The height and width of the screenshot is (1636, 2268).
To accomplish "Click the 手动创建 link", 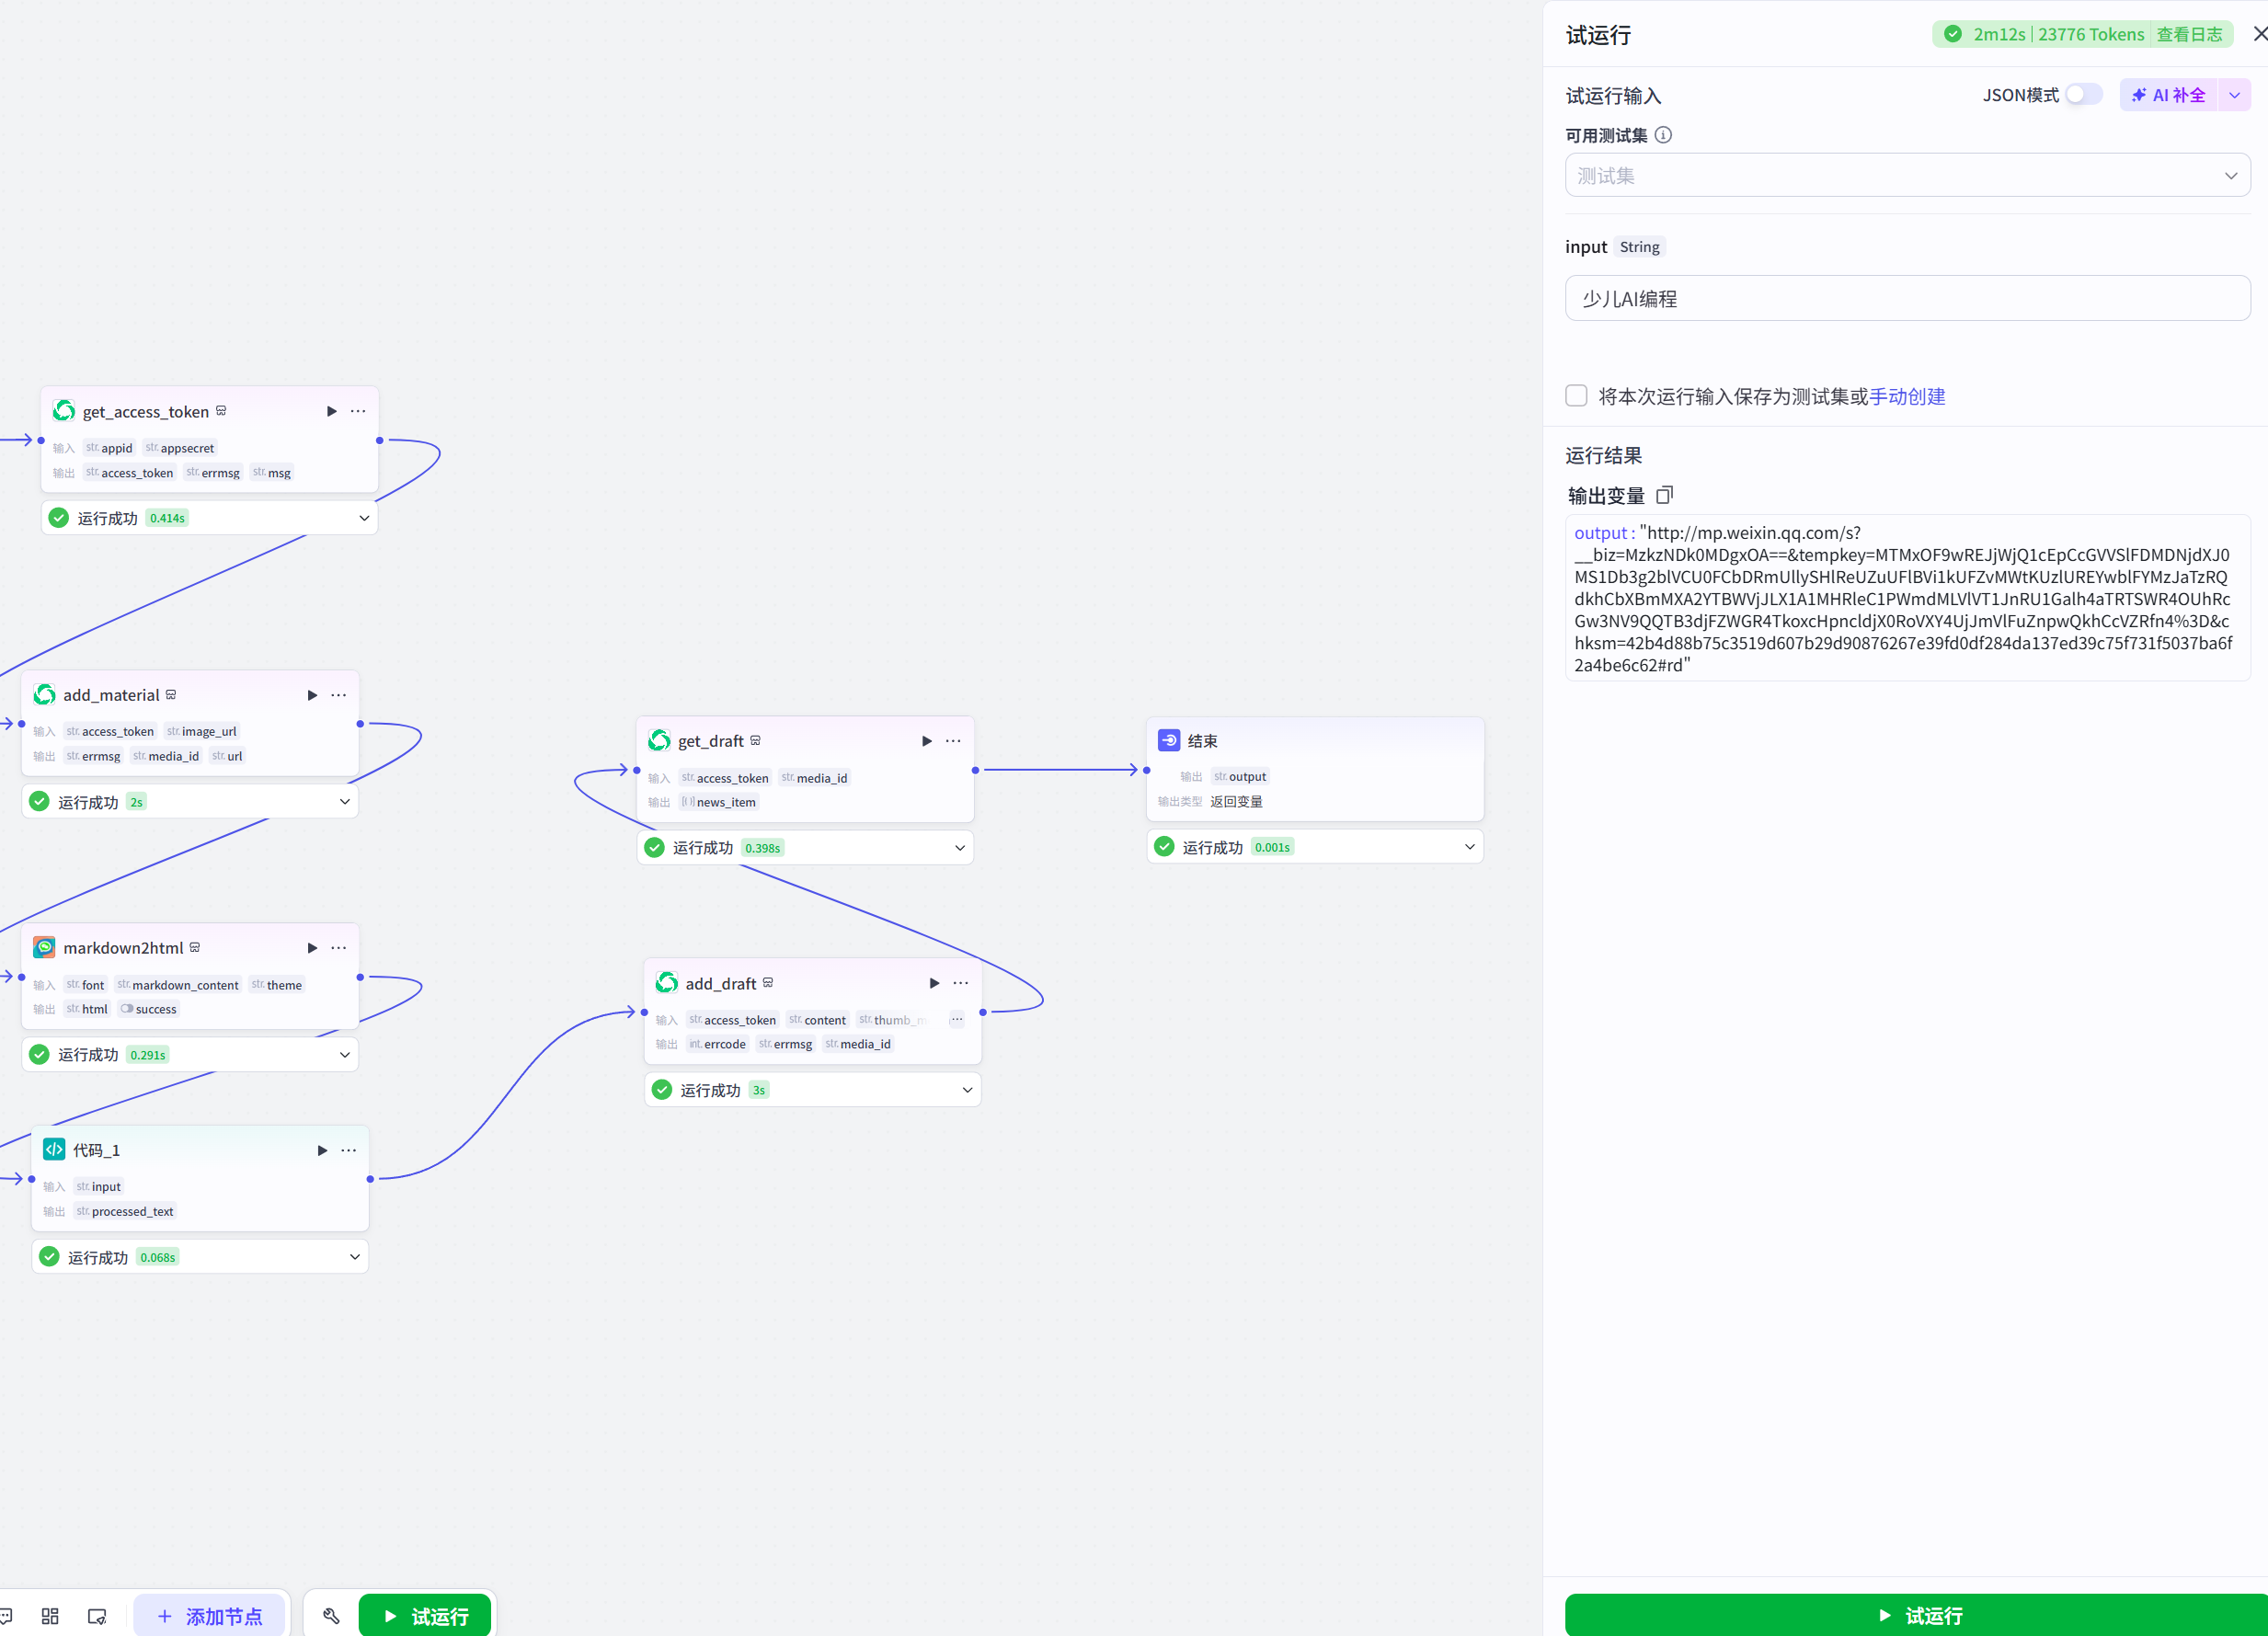I will [x=1907, y=397].
